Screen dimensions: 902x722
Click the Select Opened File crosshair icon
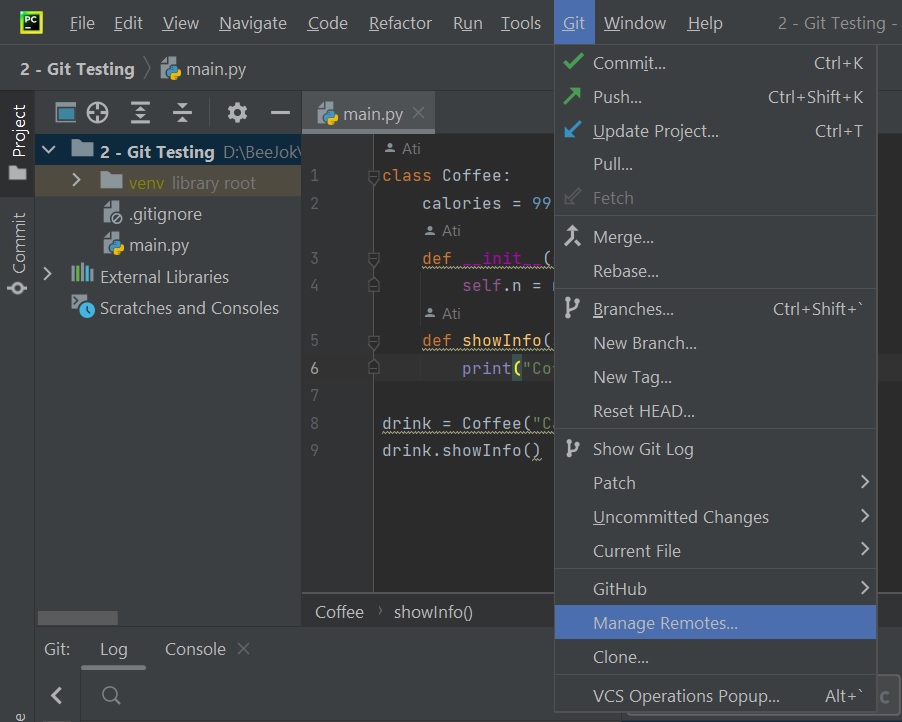pos(97,113)
